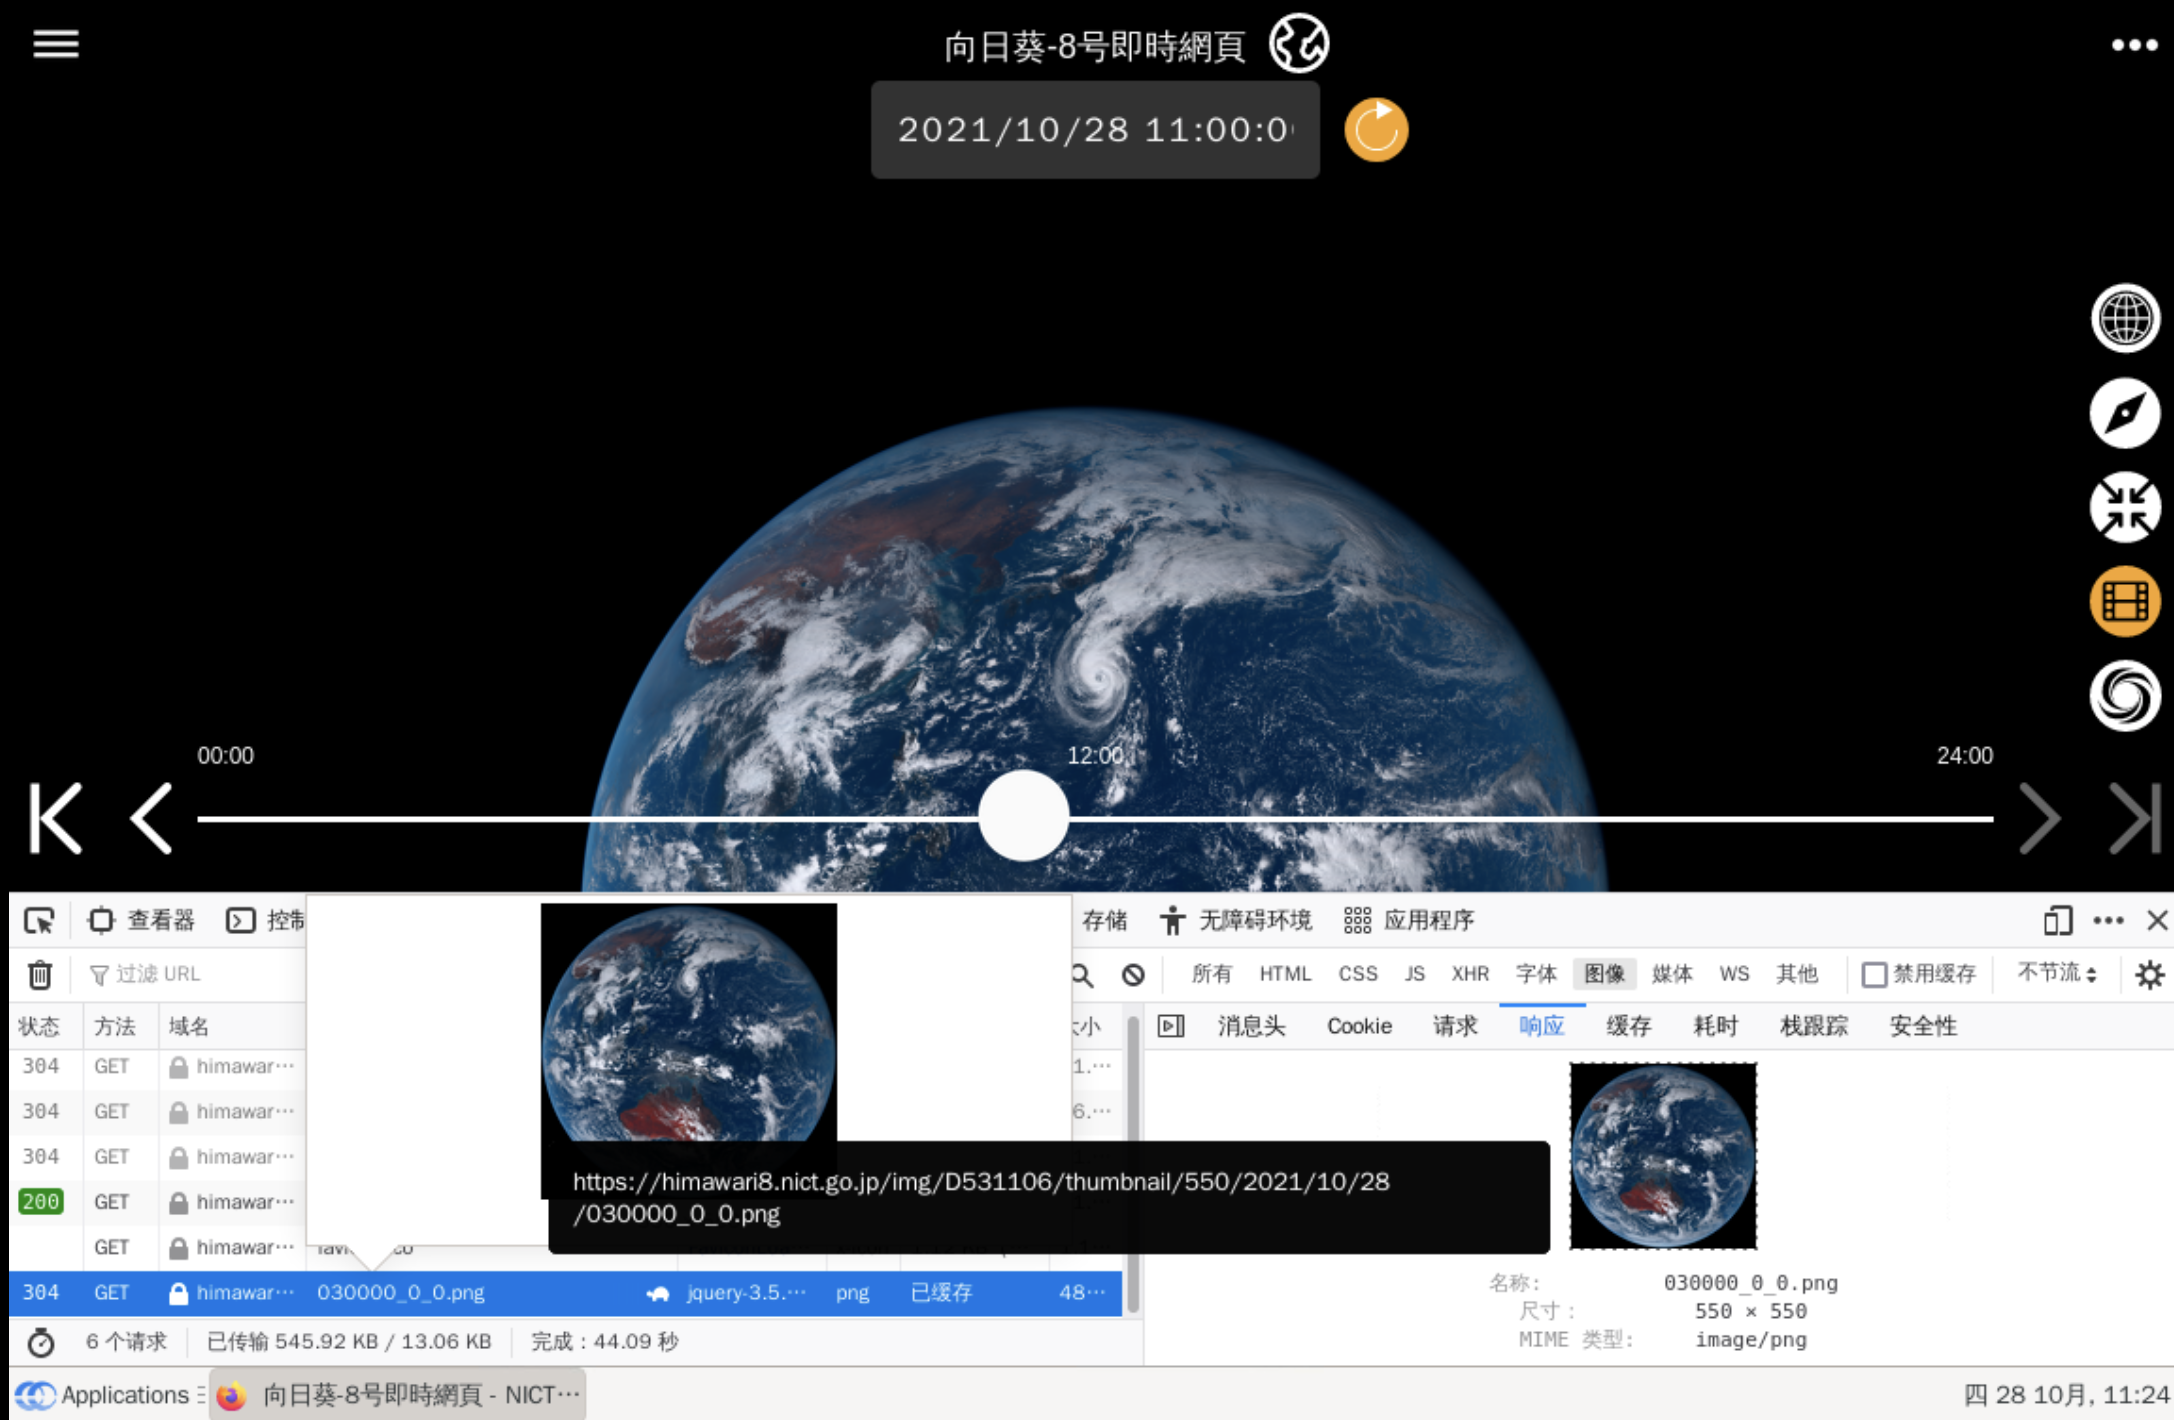
Task: Open network settings gear icon
Action: [x=2149, y=974]
